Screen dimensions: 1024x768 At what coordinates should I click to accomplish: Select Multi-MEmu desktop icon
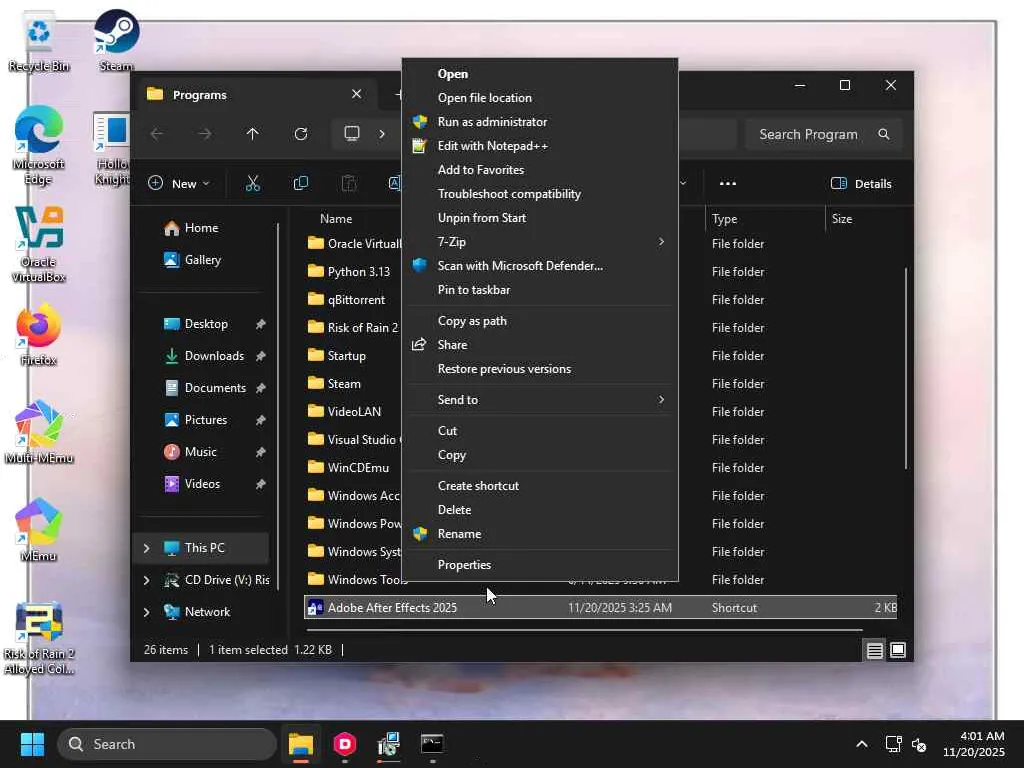pos(39,432)
